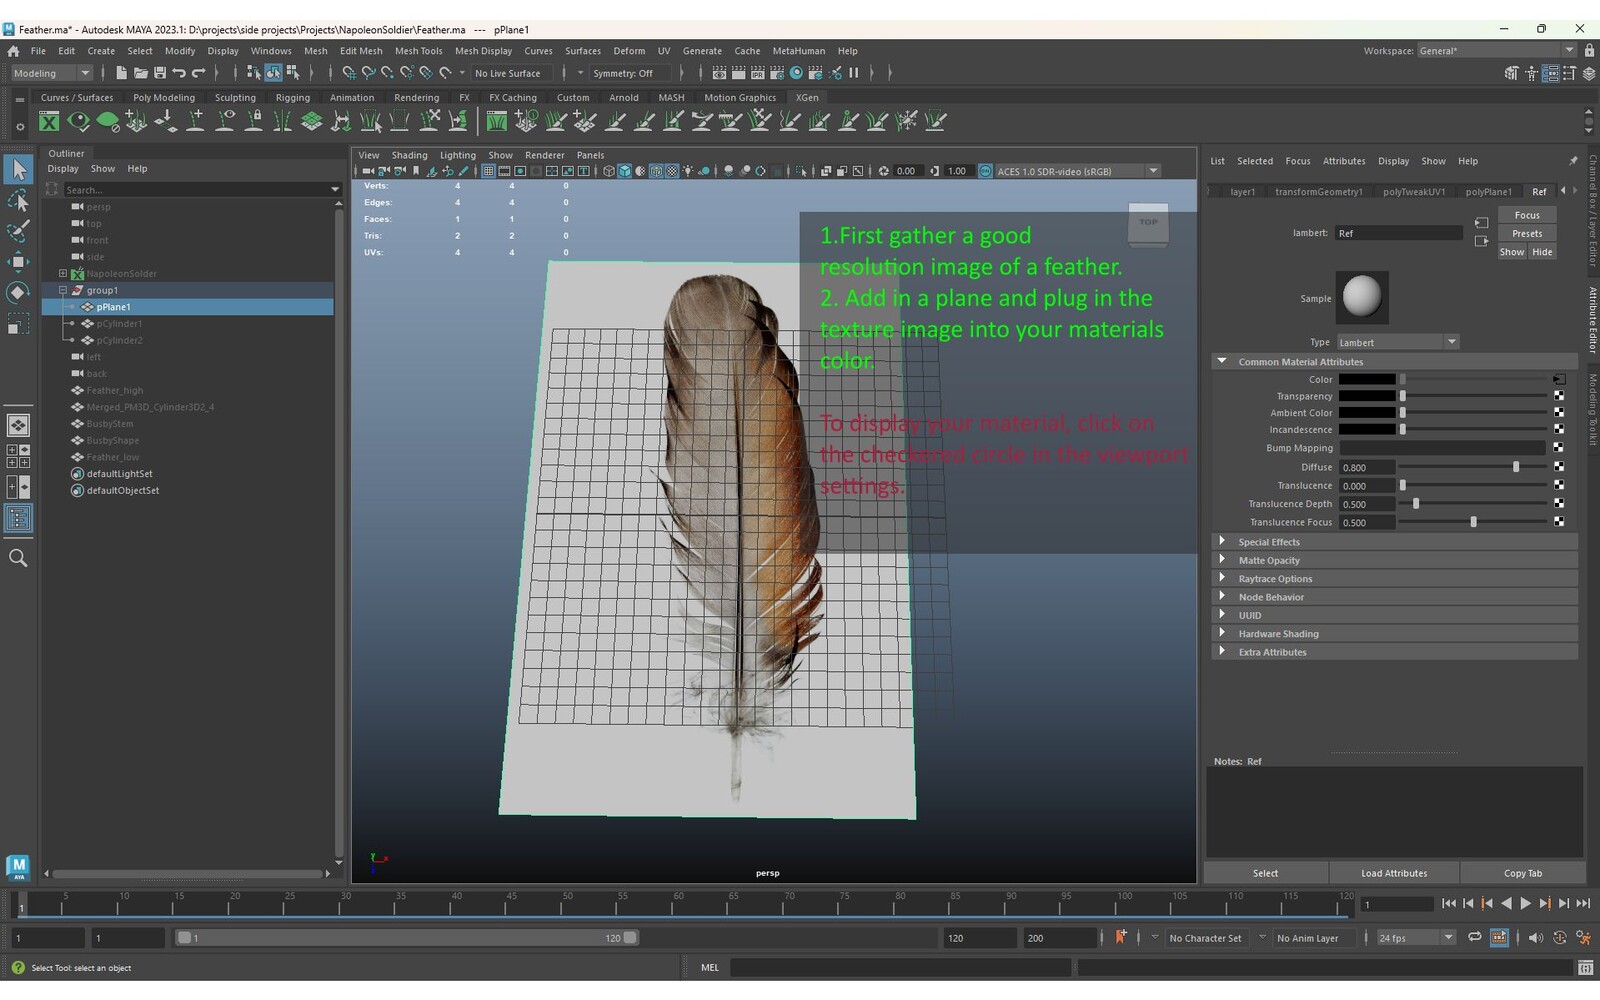Select the Move tool in left toolbox
Screen dimensions: 1600x1000
click(18, 262)
